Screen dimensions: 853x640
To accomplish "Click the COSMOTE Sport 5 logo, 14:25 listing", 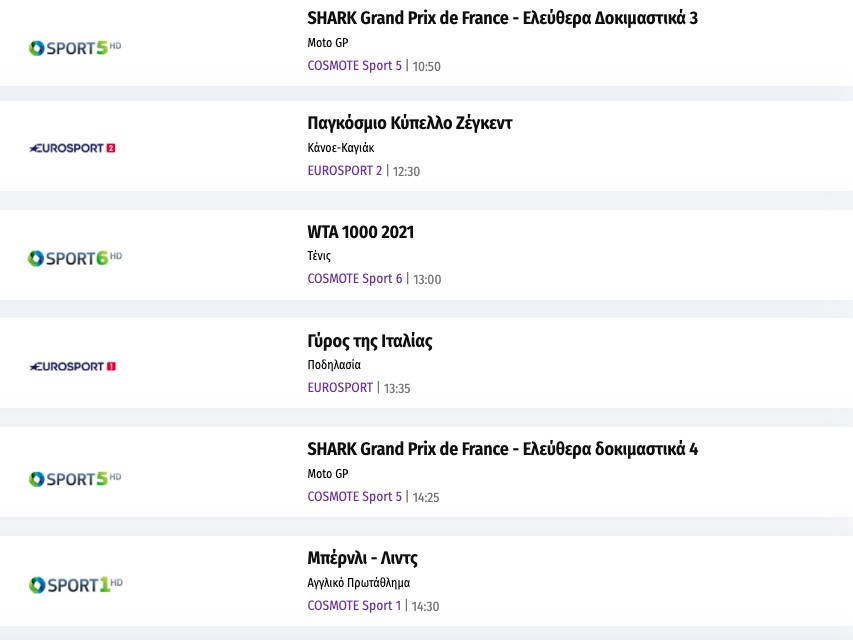I will click(x=76, y=478).
